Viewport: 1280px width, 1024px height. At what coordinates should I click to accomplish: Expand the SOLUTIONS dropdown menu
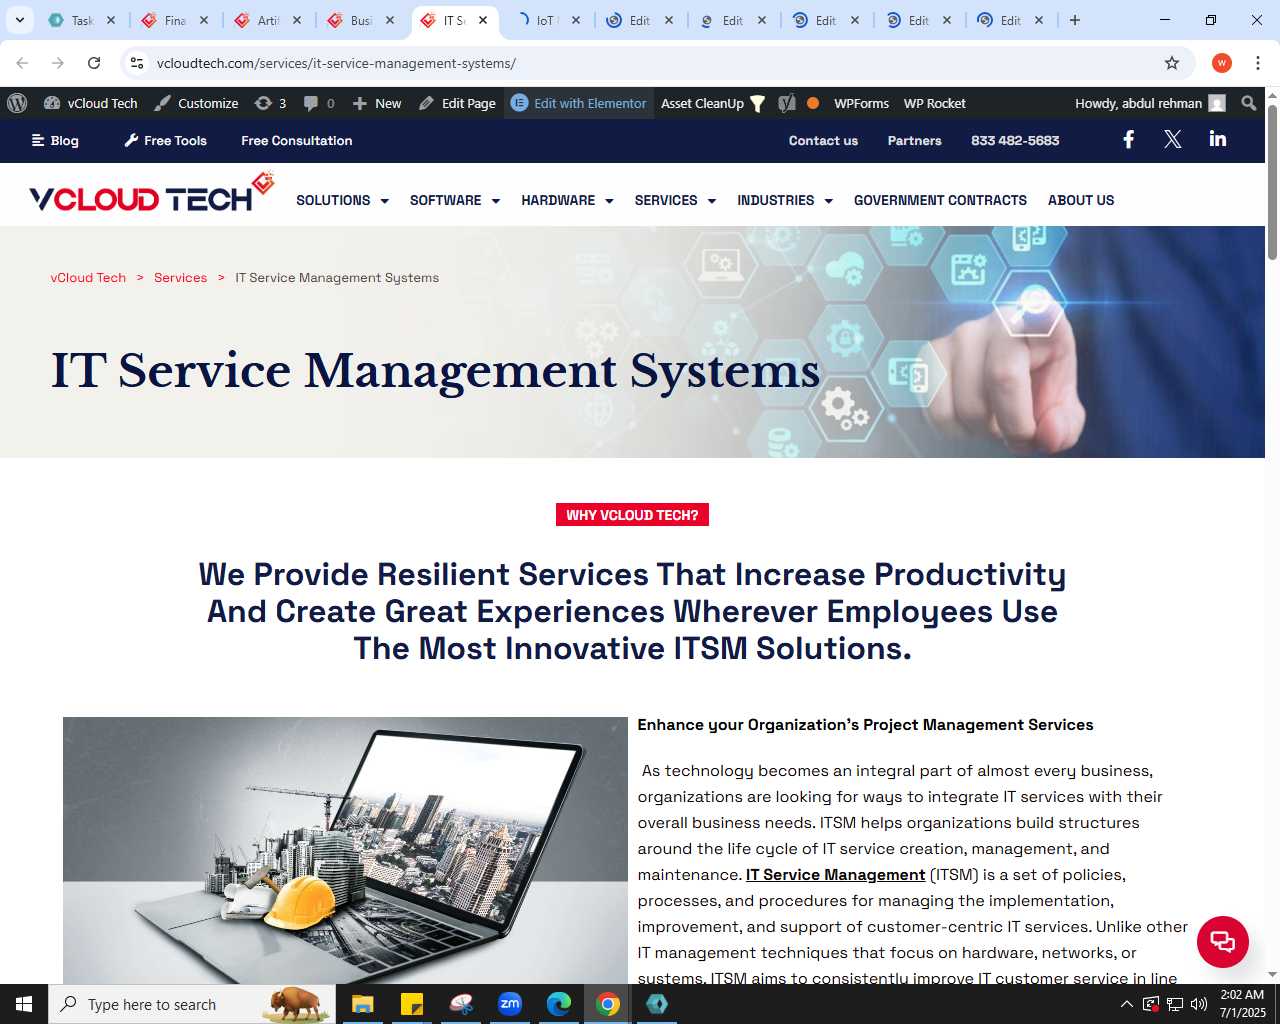pyautogui.click(x=342, y=200)
